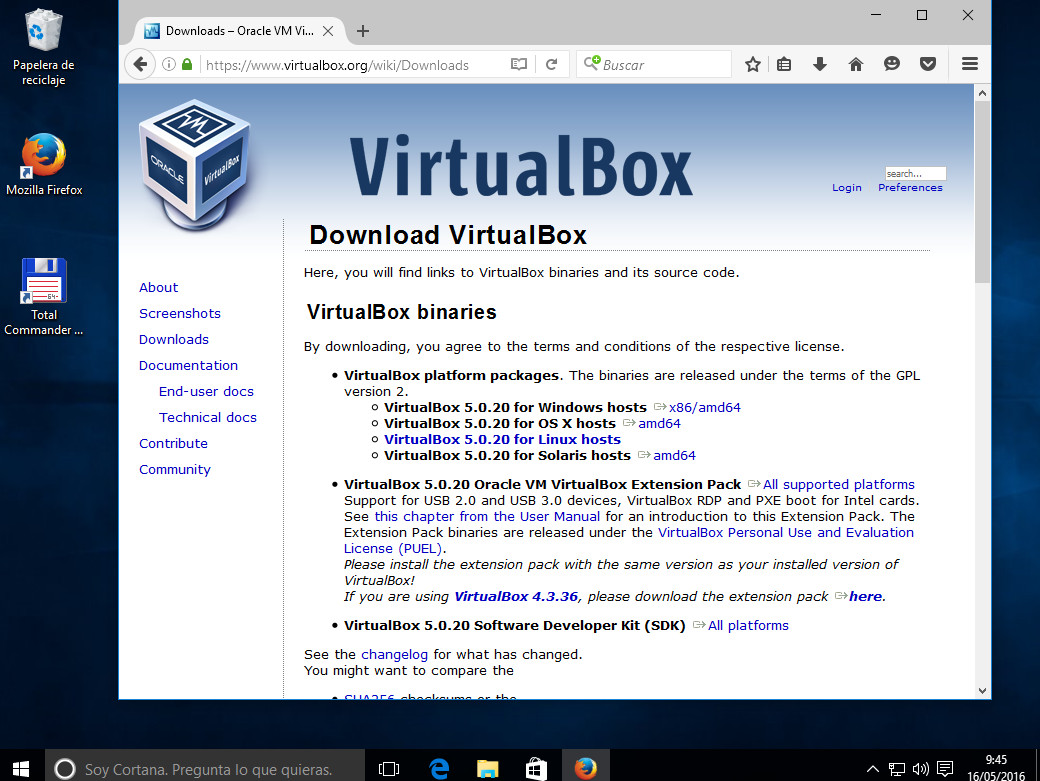Image resolution: width=1040 pixels, height=781 pixels.
Task: Show hidden system tray icons
Action: click(873, 769)
